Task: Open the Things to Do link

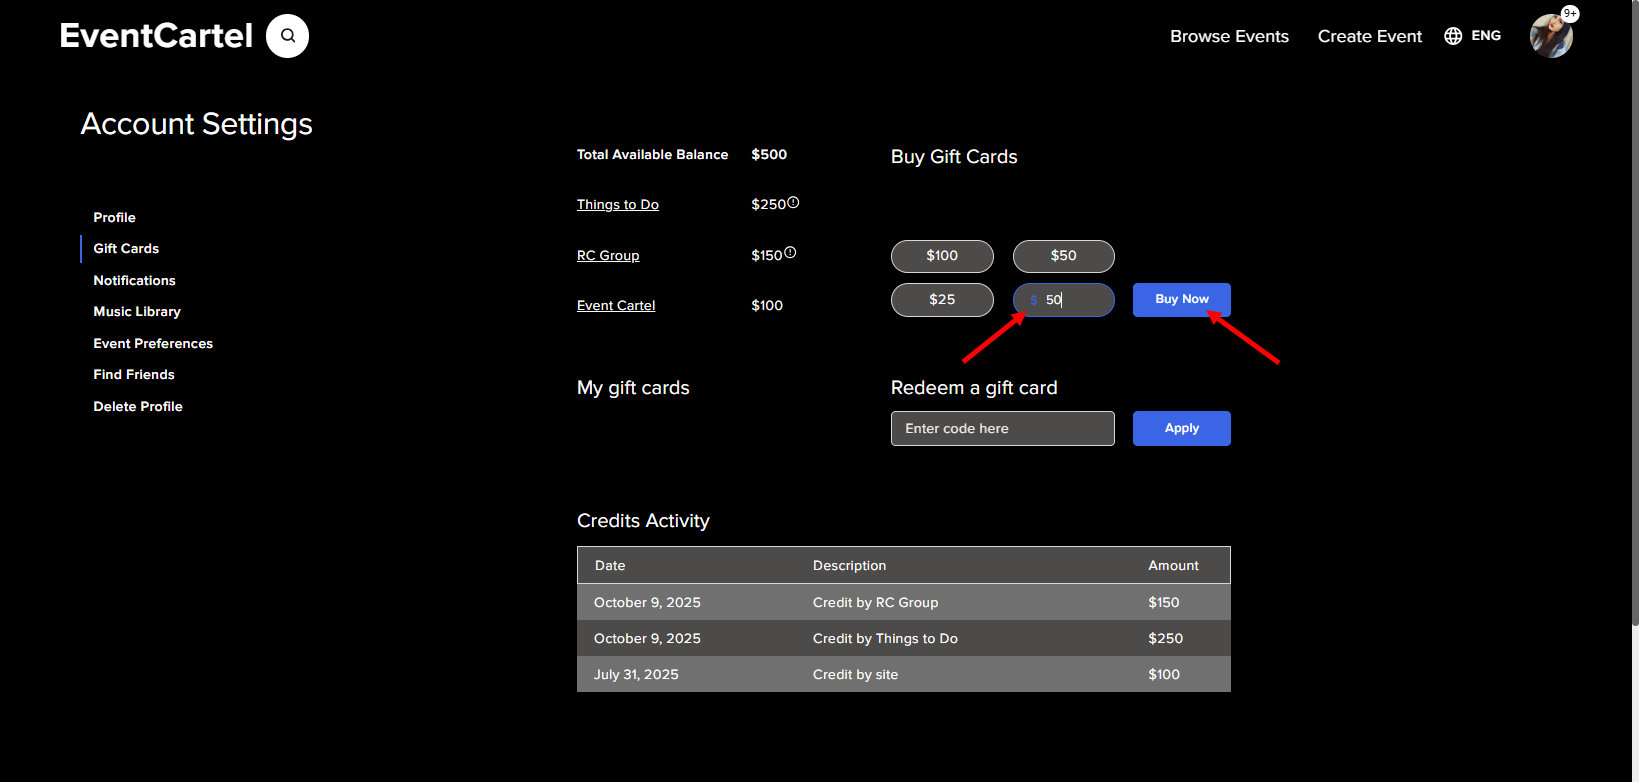Action: coord(618,205)
